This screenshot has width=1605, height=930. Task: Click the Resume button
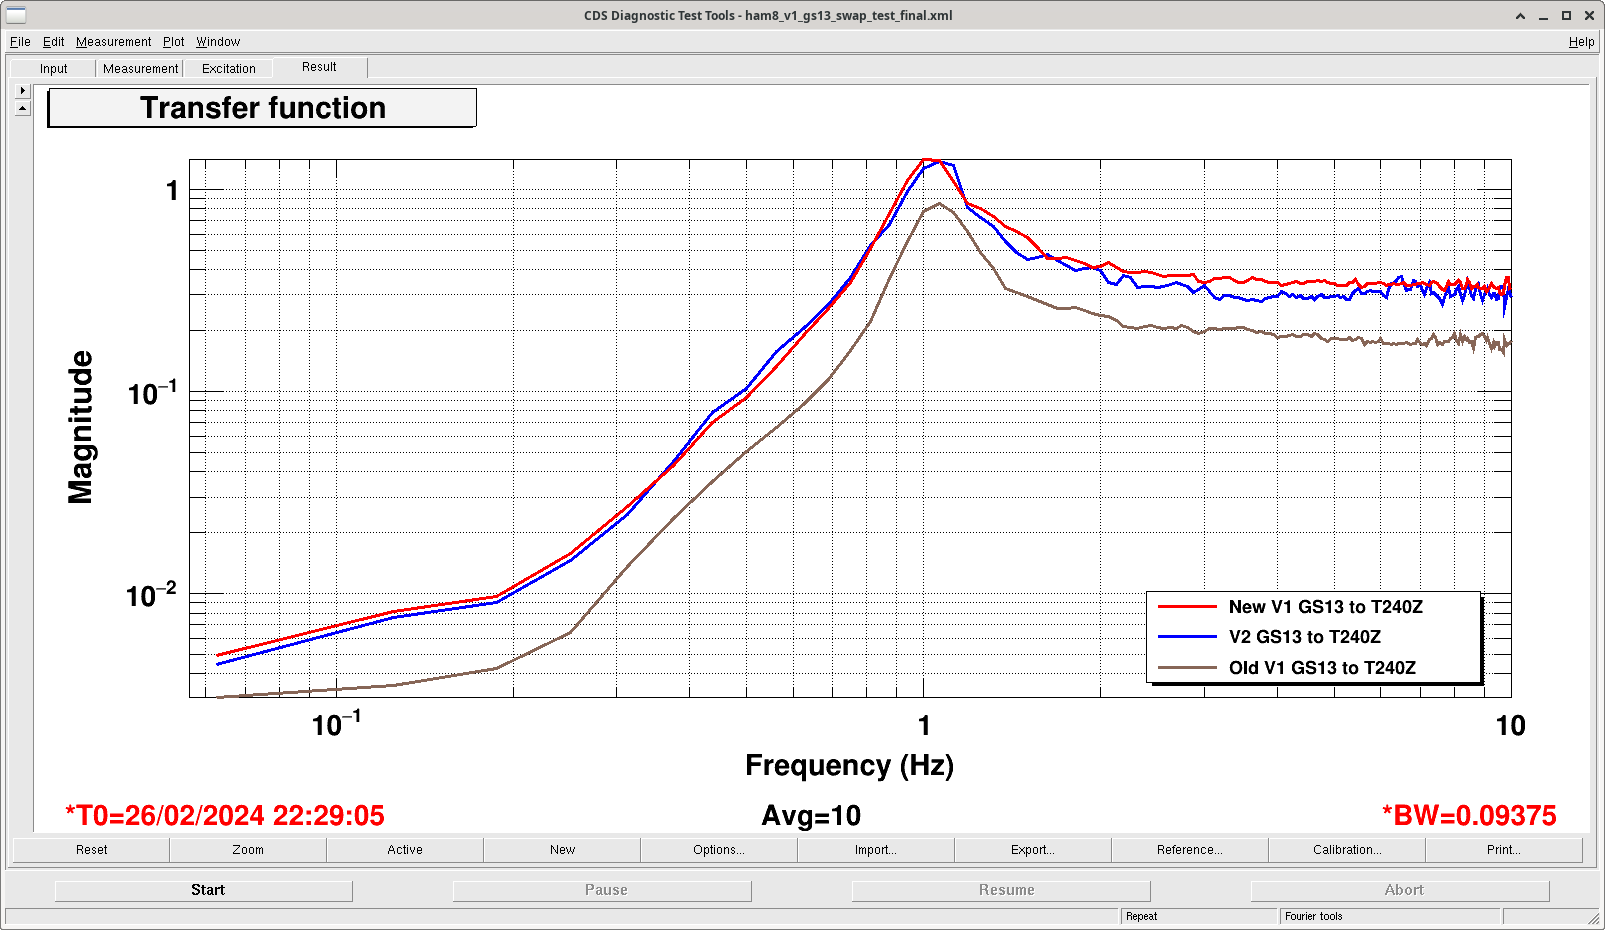click(x=1001, y=890)
